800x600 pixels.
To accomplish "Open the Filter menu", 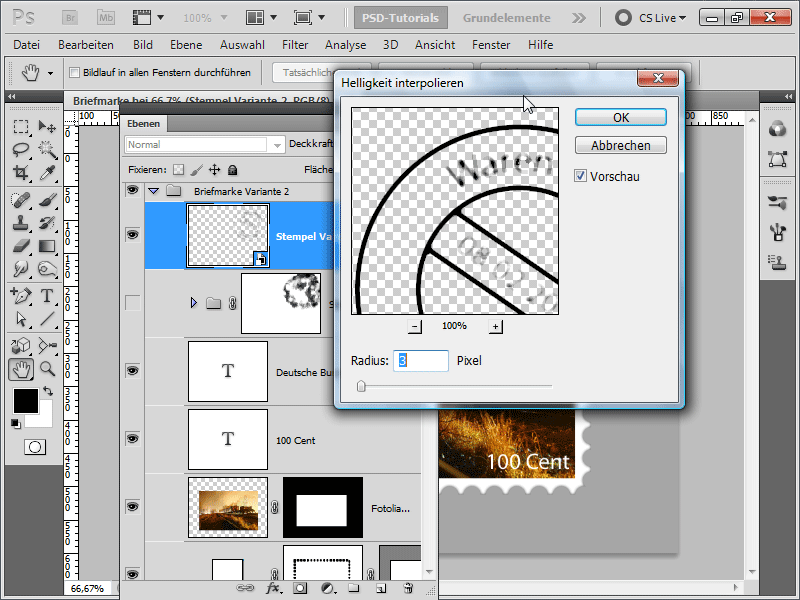I will point(295,45).
